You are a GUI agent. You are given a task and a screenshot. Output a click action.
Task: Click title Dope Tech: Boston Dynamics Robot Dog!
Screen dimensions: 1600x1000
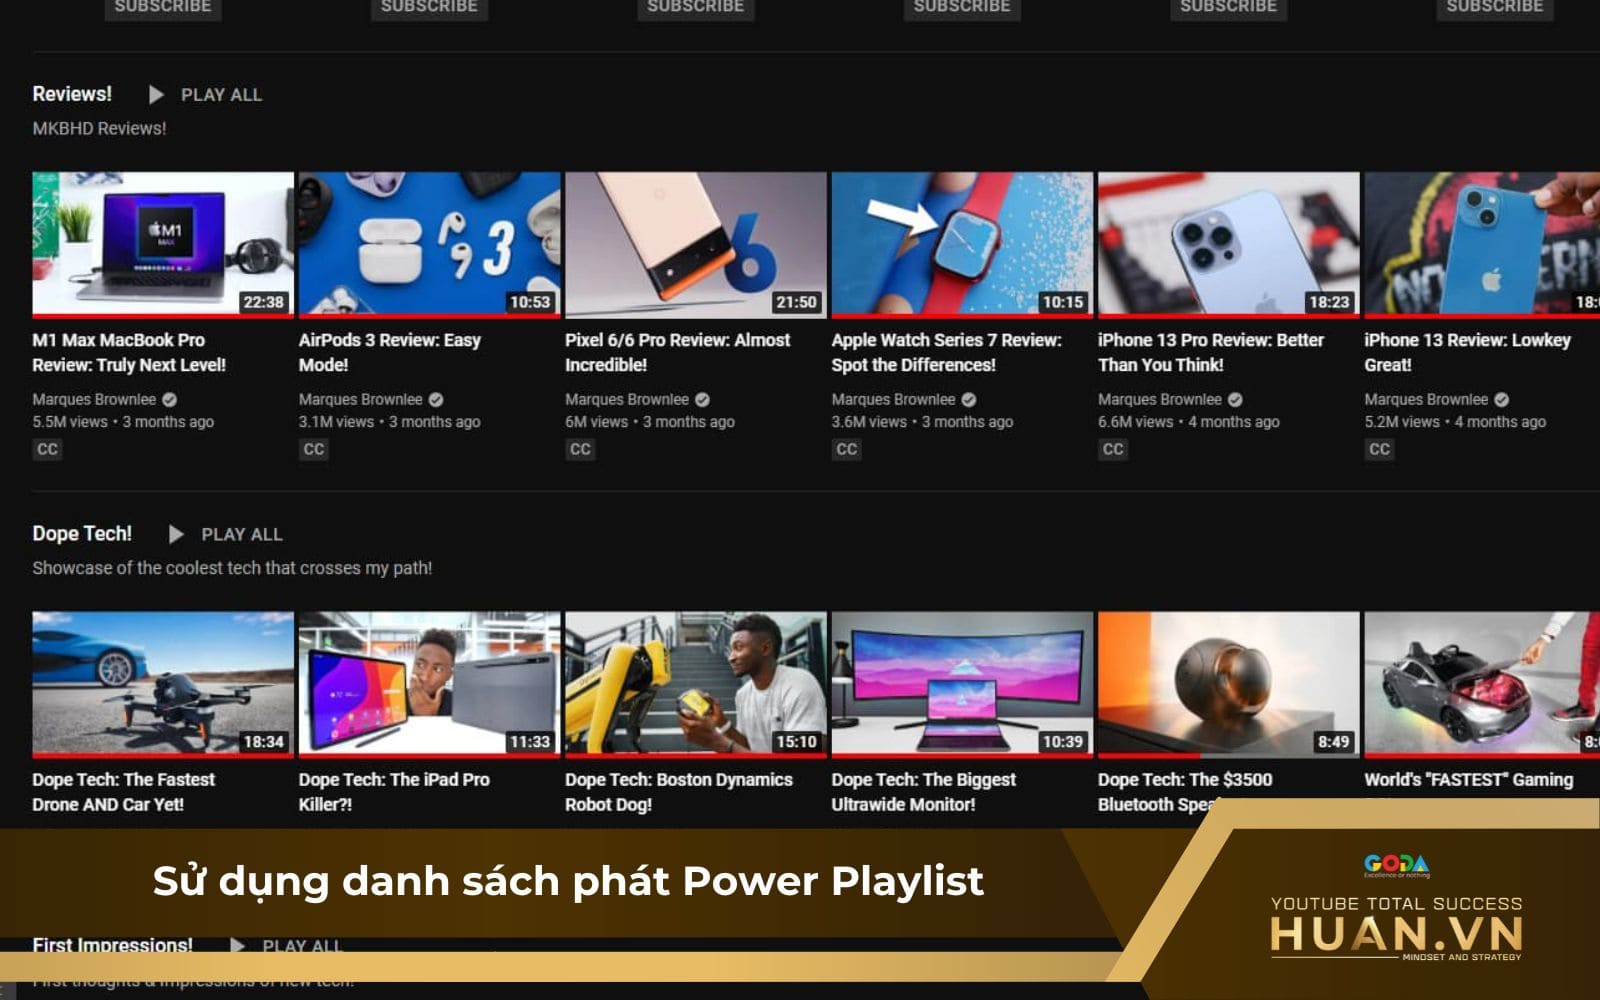tap(679, 792)
